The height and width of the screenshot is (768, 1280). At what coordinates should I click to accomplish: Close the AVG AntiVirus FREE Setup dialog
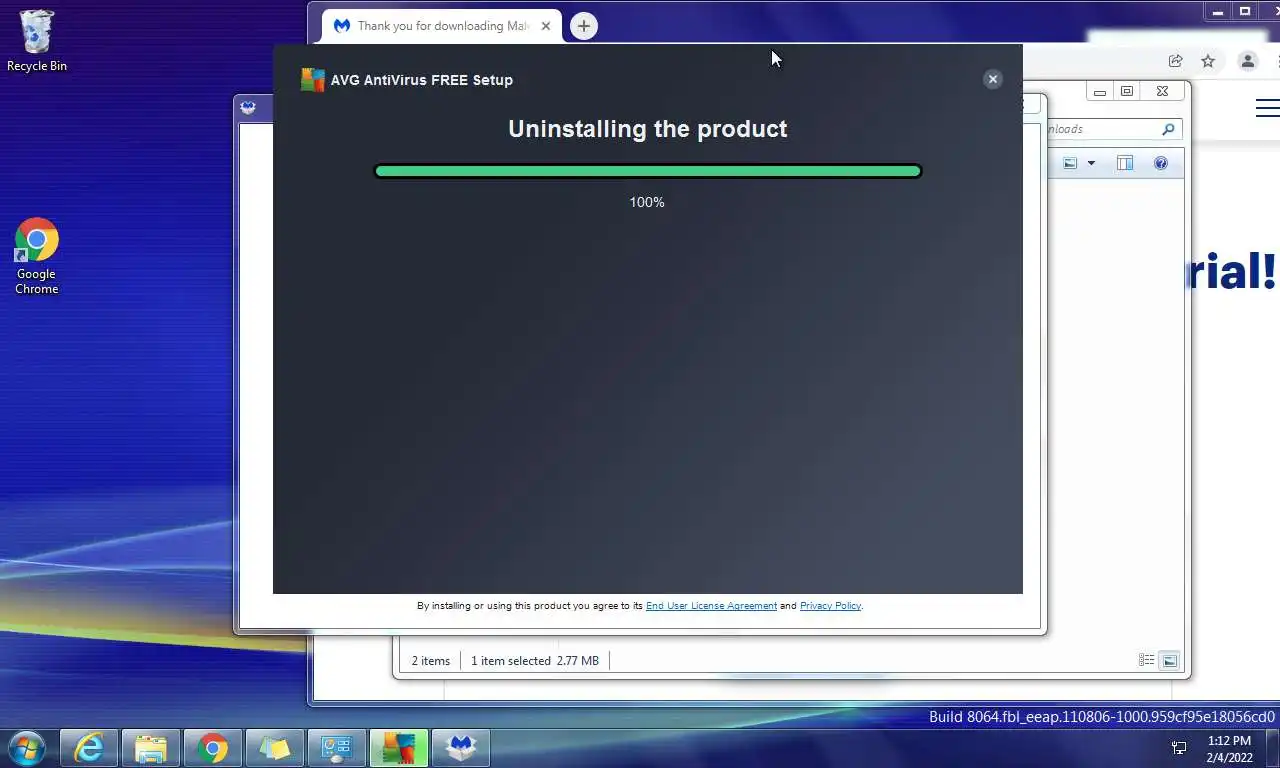[x=993, y=79]
